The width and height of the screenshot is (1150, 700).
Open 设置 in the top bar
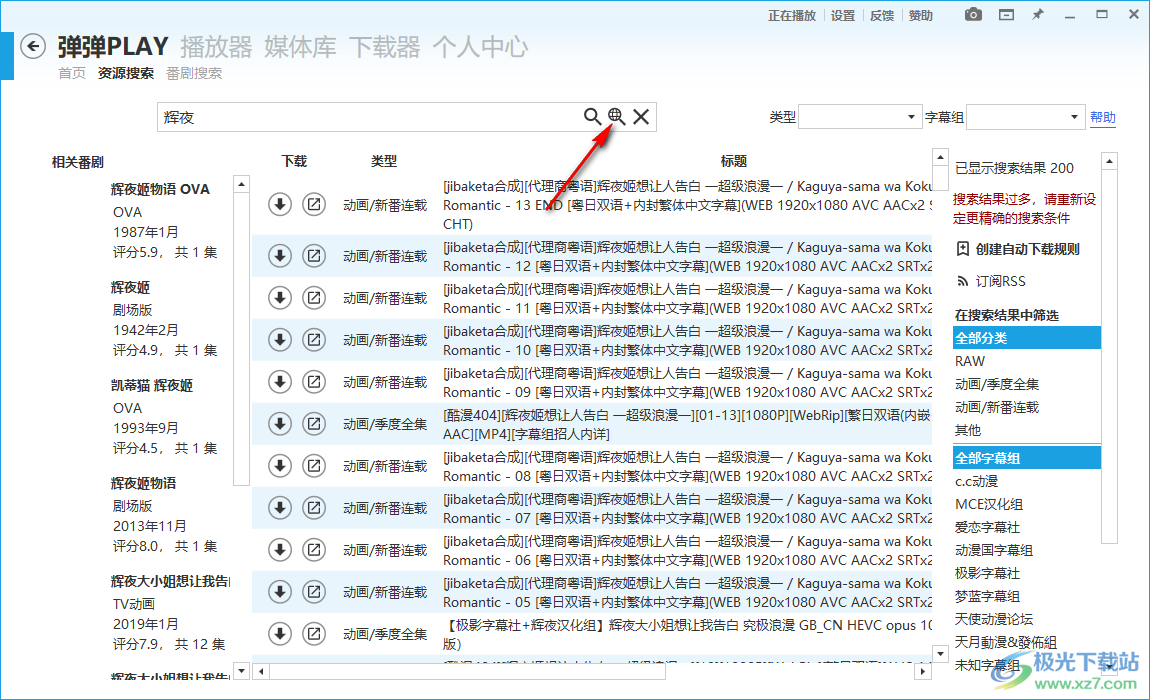(x=843, y=15)
